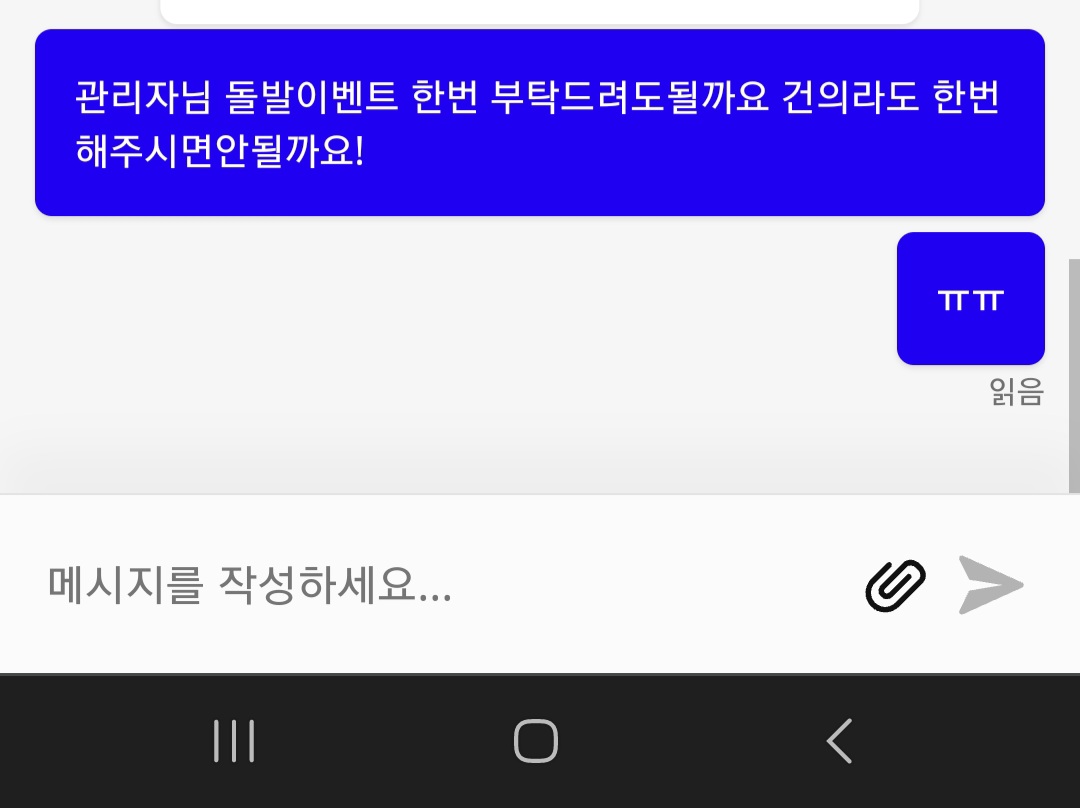1080x808 pixels.
Task: Tap the gray paper-plane send button
Action: tap(990, 585)
